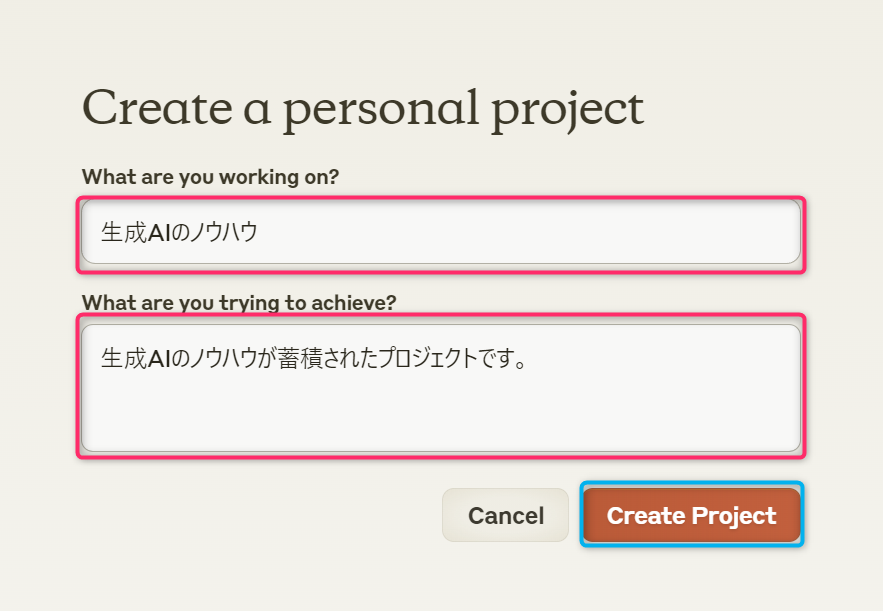The image size is (883, 611).
Task: Click the text 生成AIのノウハウ in the name field
Action: pos(180,232)
